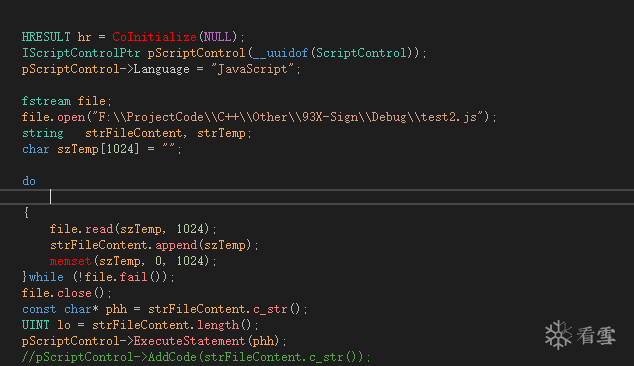Click the commented AddCode line
Viewport: 634px width, 366px height.
pyautogui.click(x=196, y=357)
